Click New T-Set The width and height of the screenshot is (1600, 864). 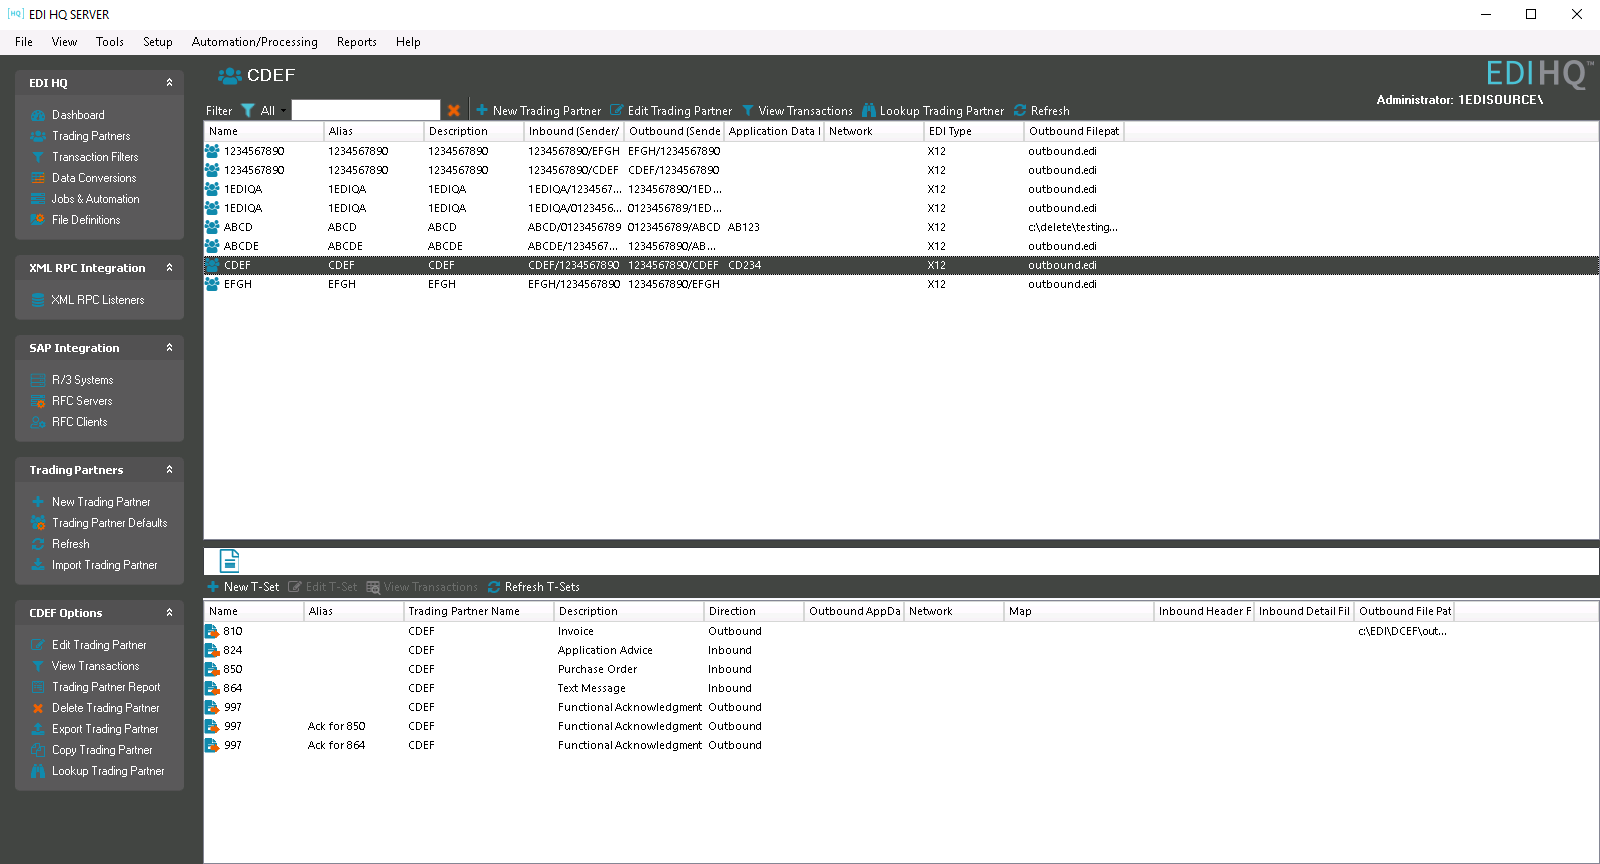point(243,587)
